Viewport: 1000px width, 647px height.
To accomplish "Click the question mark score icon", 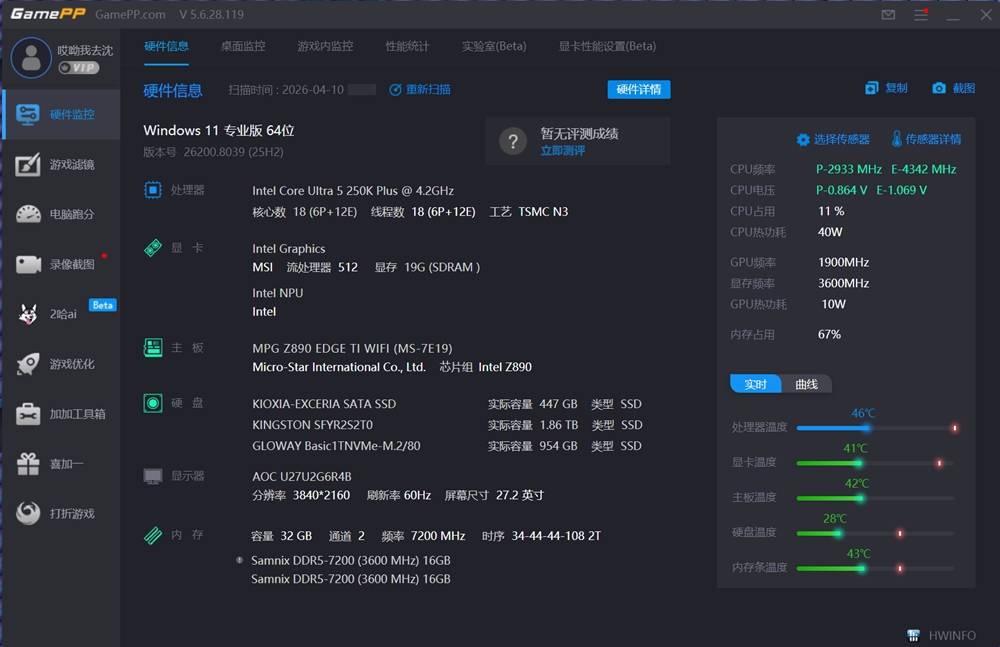I will (x=513, y=141).
